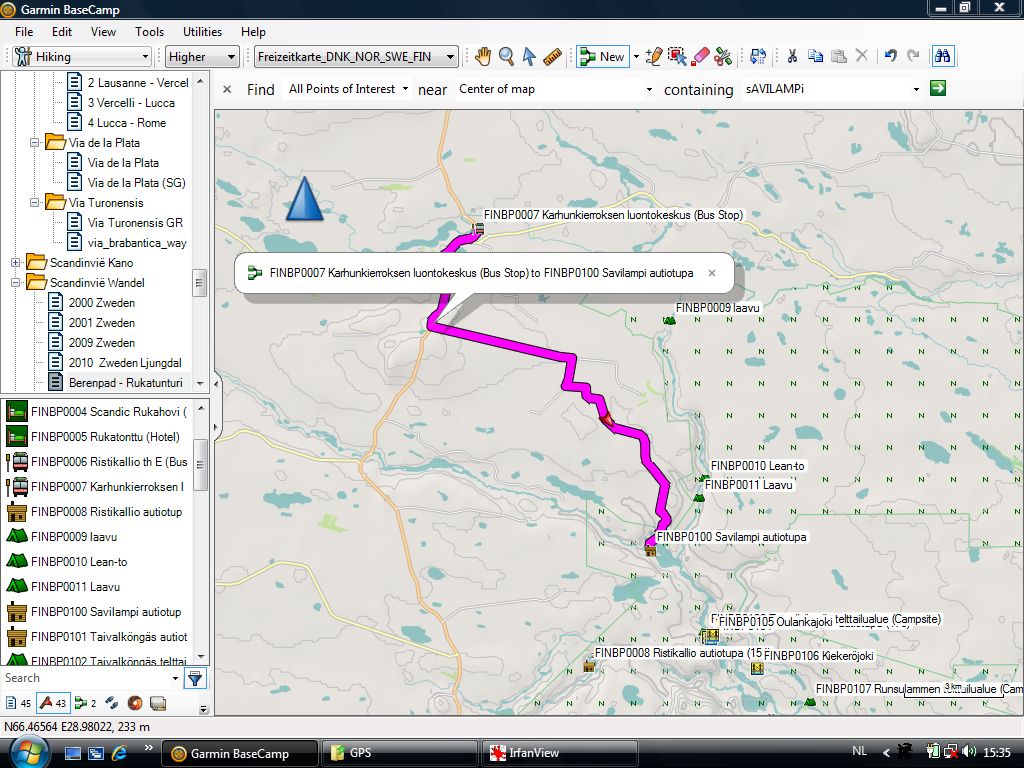Select the Pan hand tool
The width and height of the screenshot is (1024, 768).
coord(483,57)
